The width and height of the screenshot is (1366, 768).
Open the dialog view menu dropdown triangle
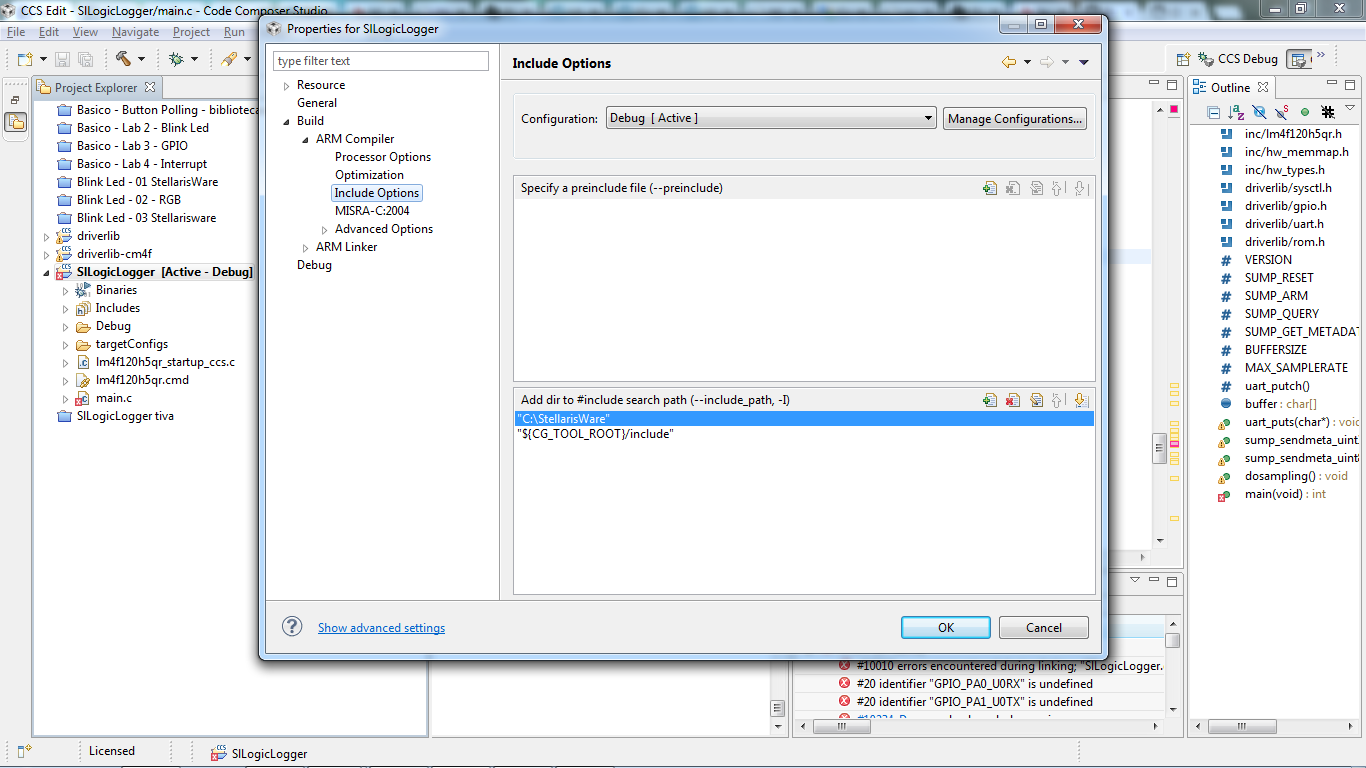tap(1084, 63)
